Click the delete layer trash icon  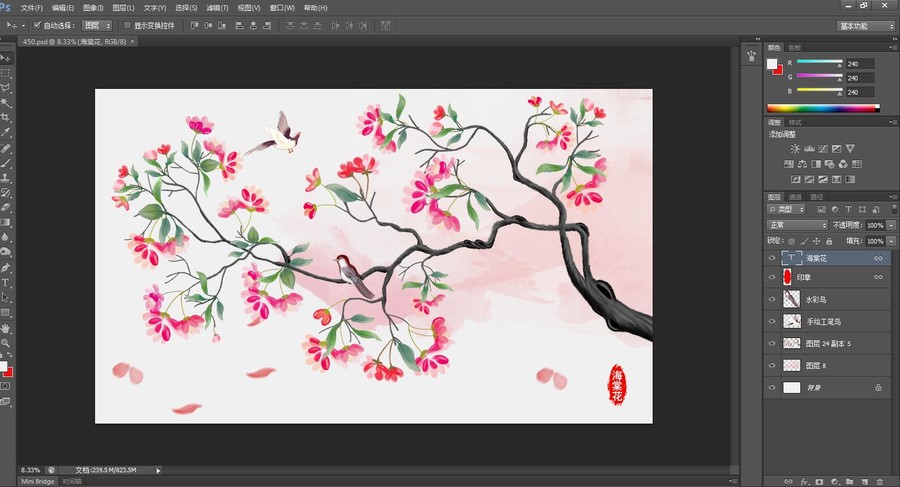880,482
